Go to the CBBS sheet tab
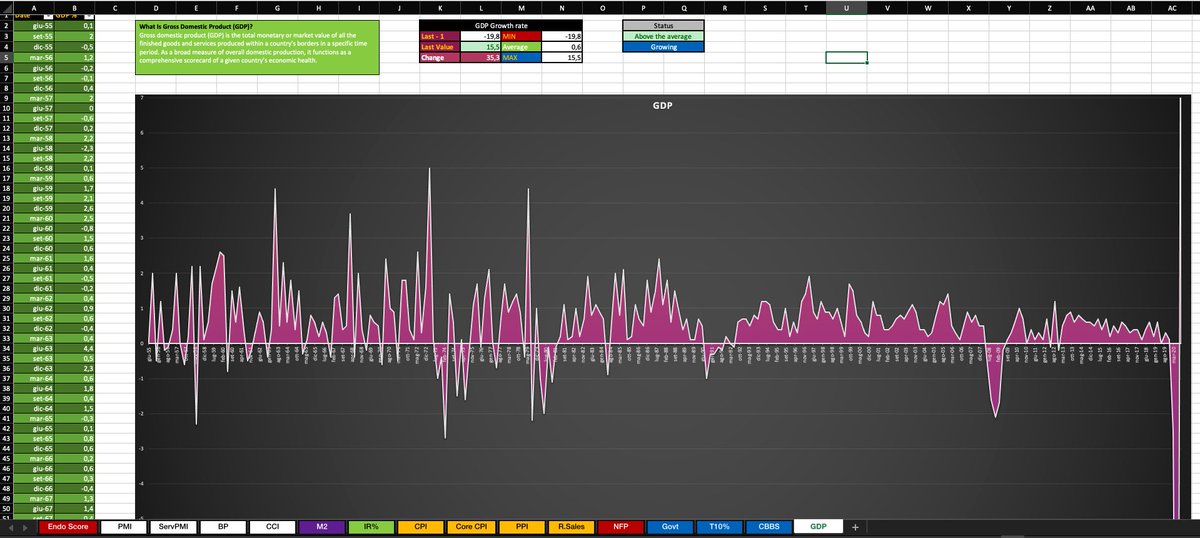1200x538 pixels. point(768,526)
